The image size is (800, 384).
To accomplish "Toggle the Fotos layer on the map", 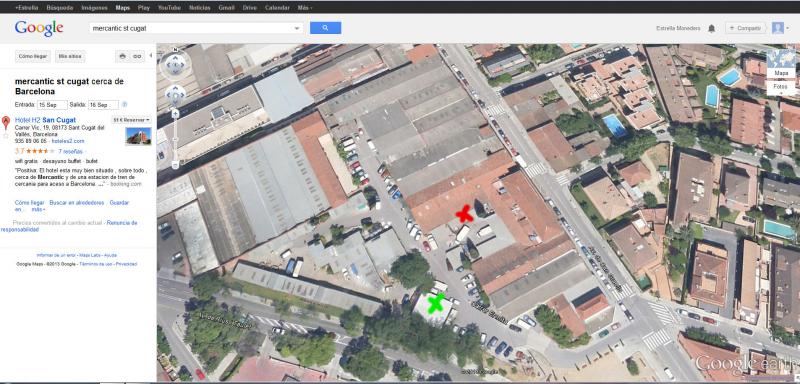I will [781, 86].
